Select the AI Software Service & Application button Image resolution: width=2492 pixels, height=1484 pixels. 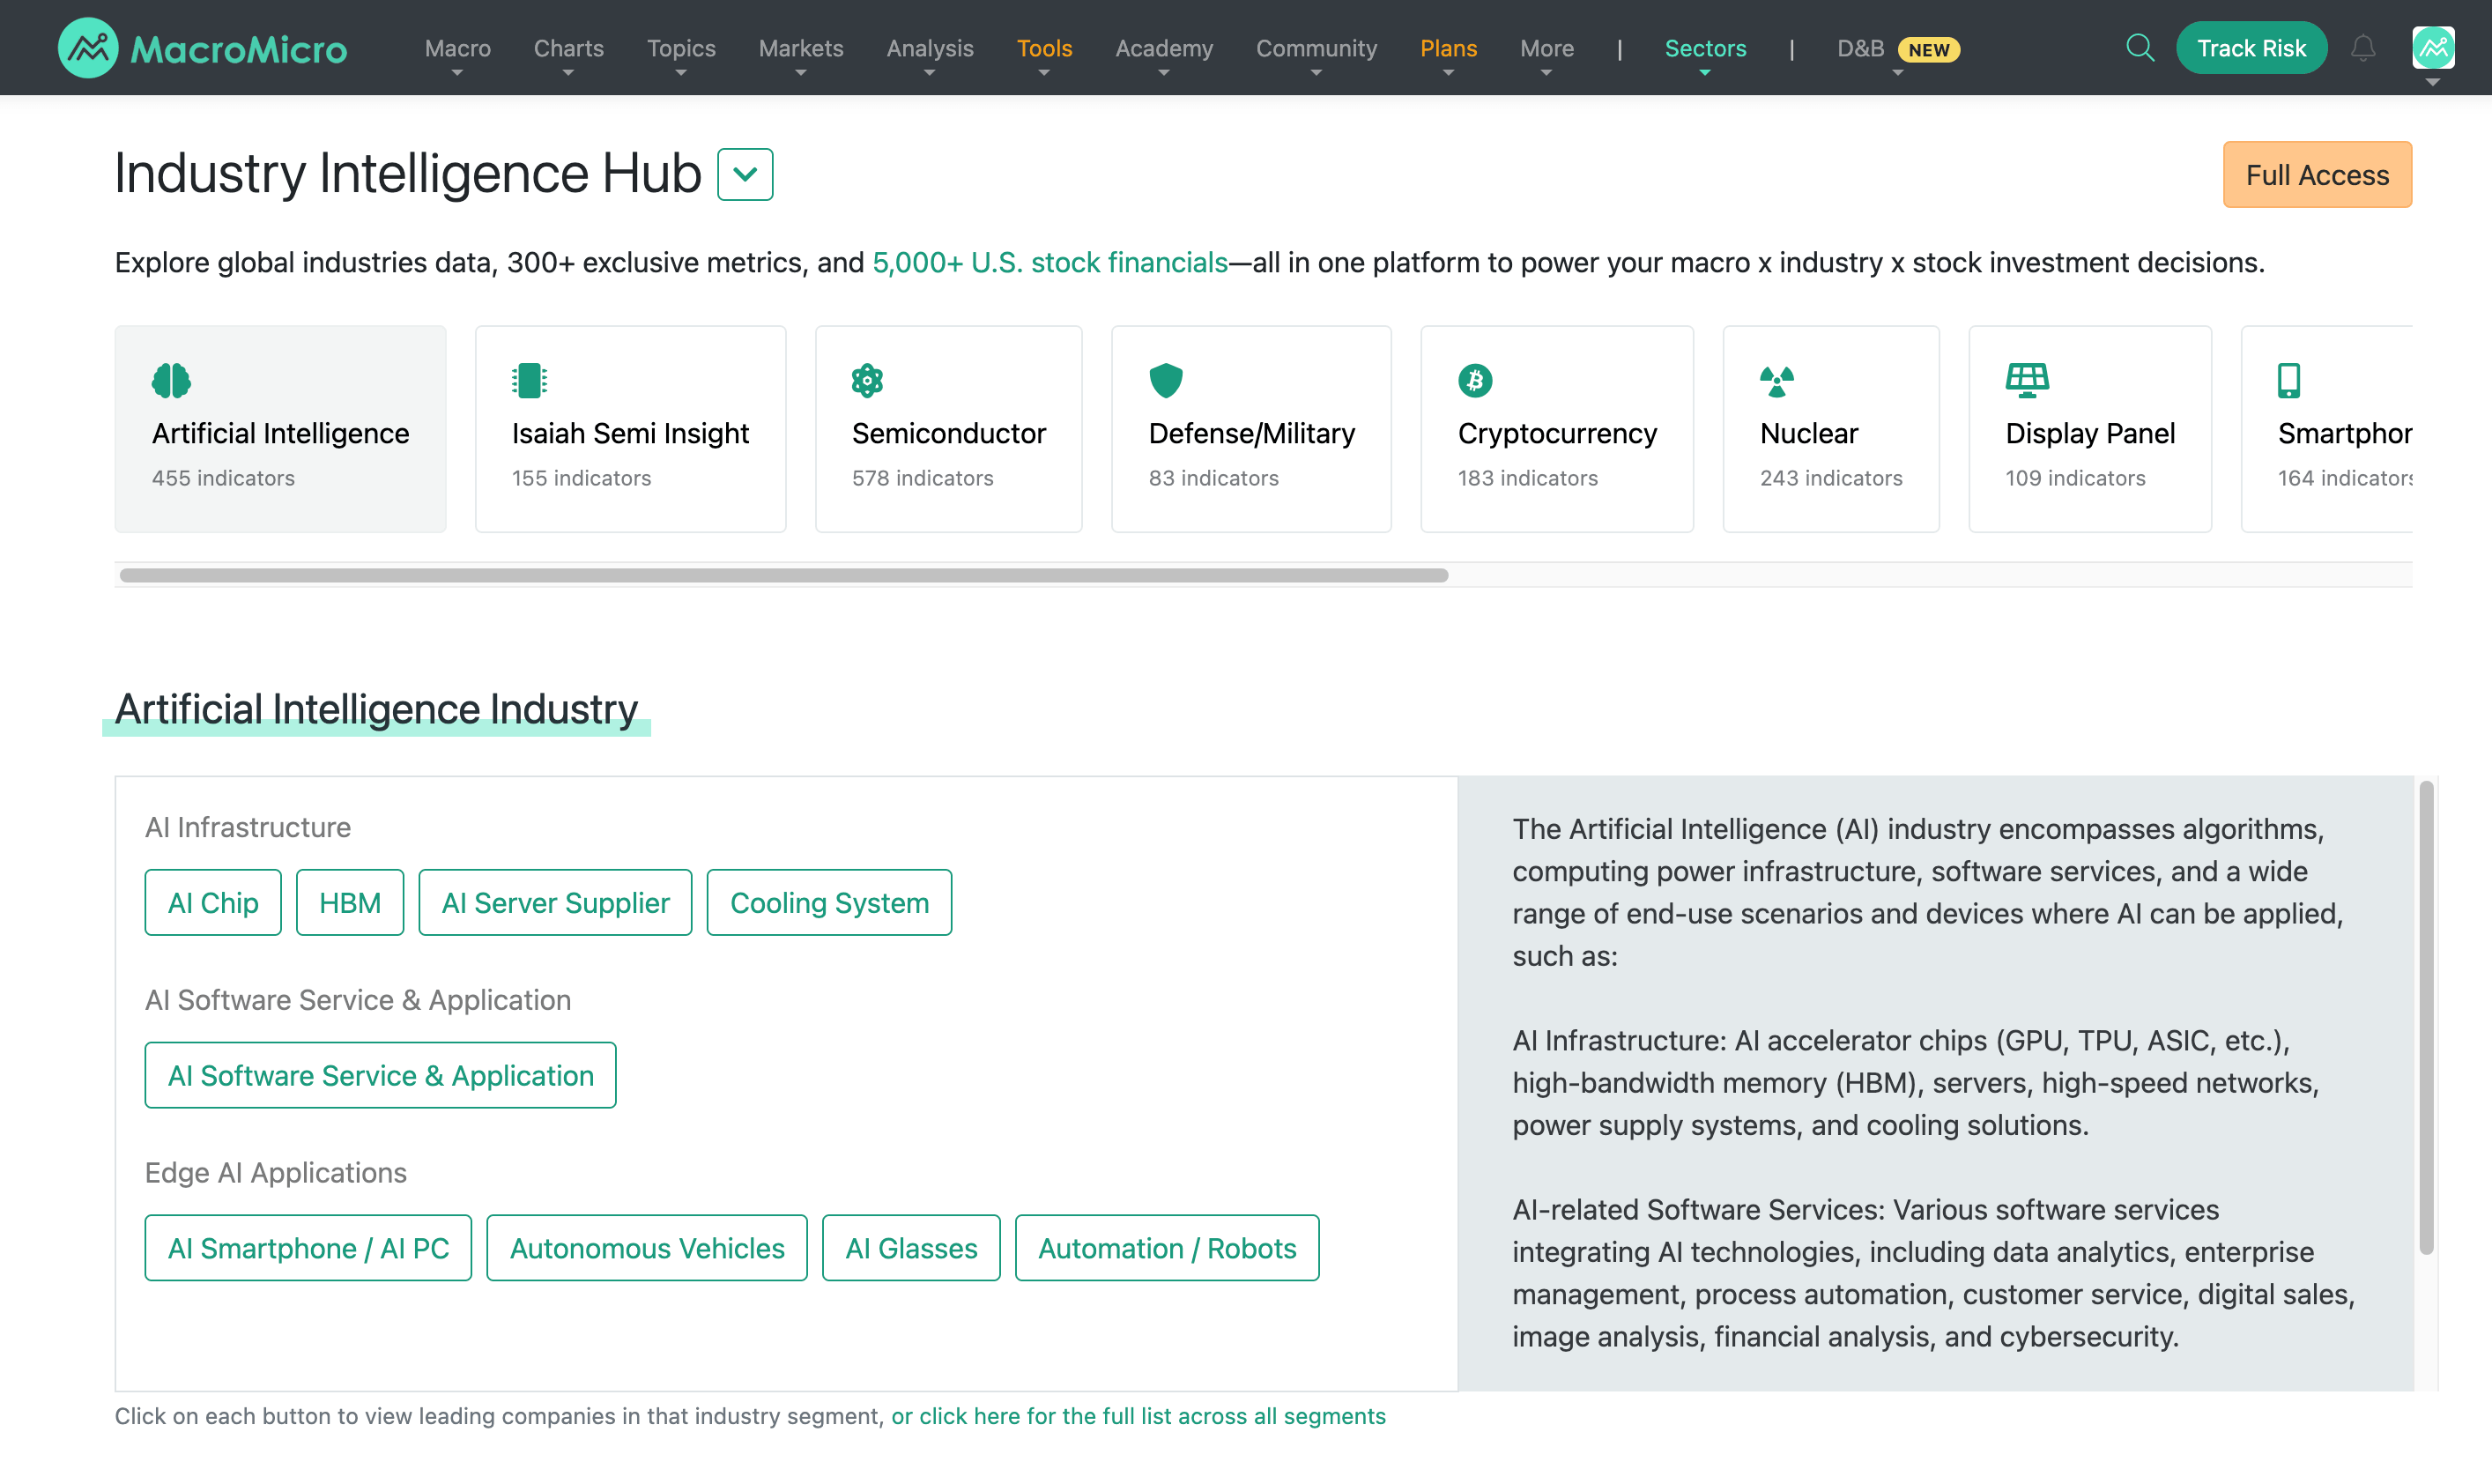pyautogui.click(x=380, y=1075)
